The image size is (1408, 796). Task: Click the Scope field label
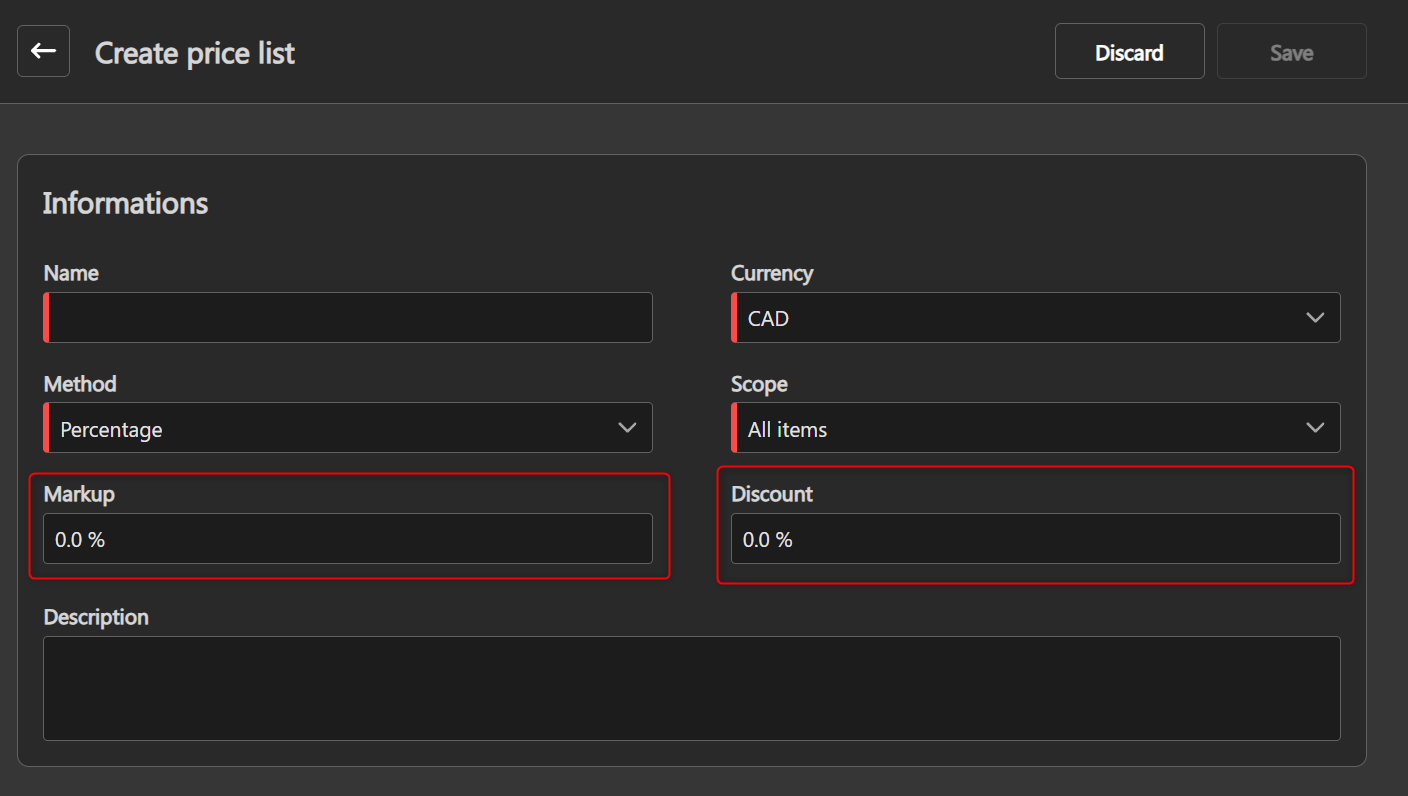pos(759,384)
